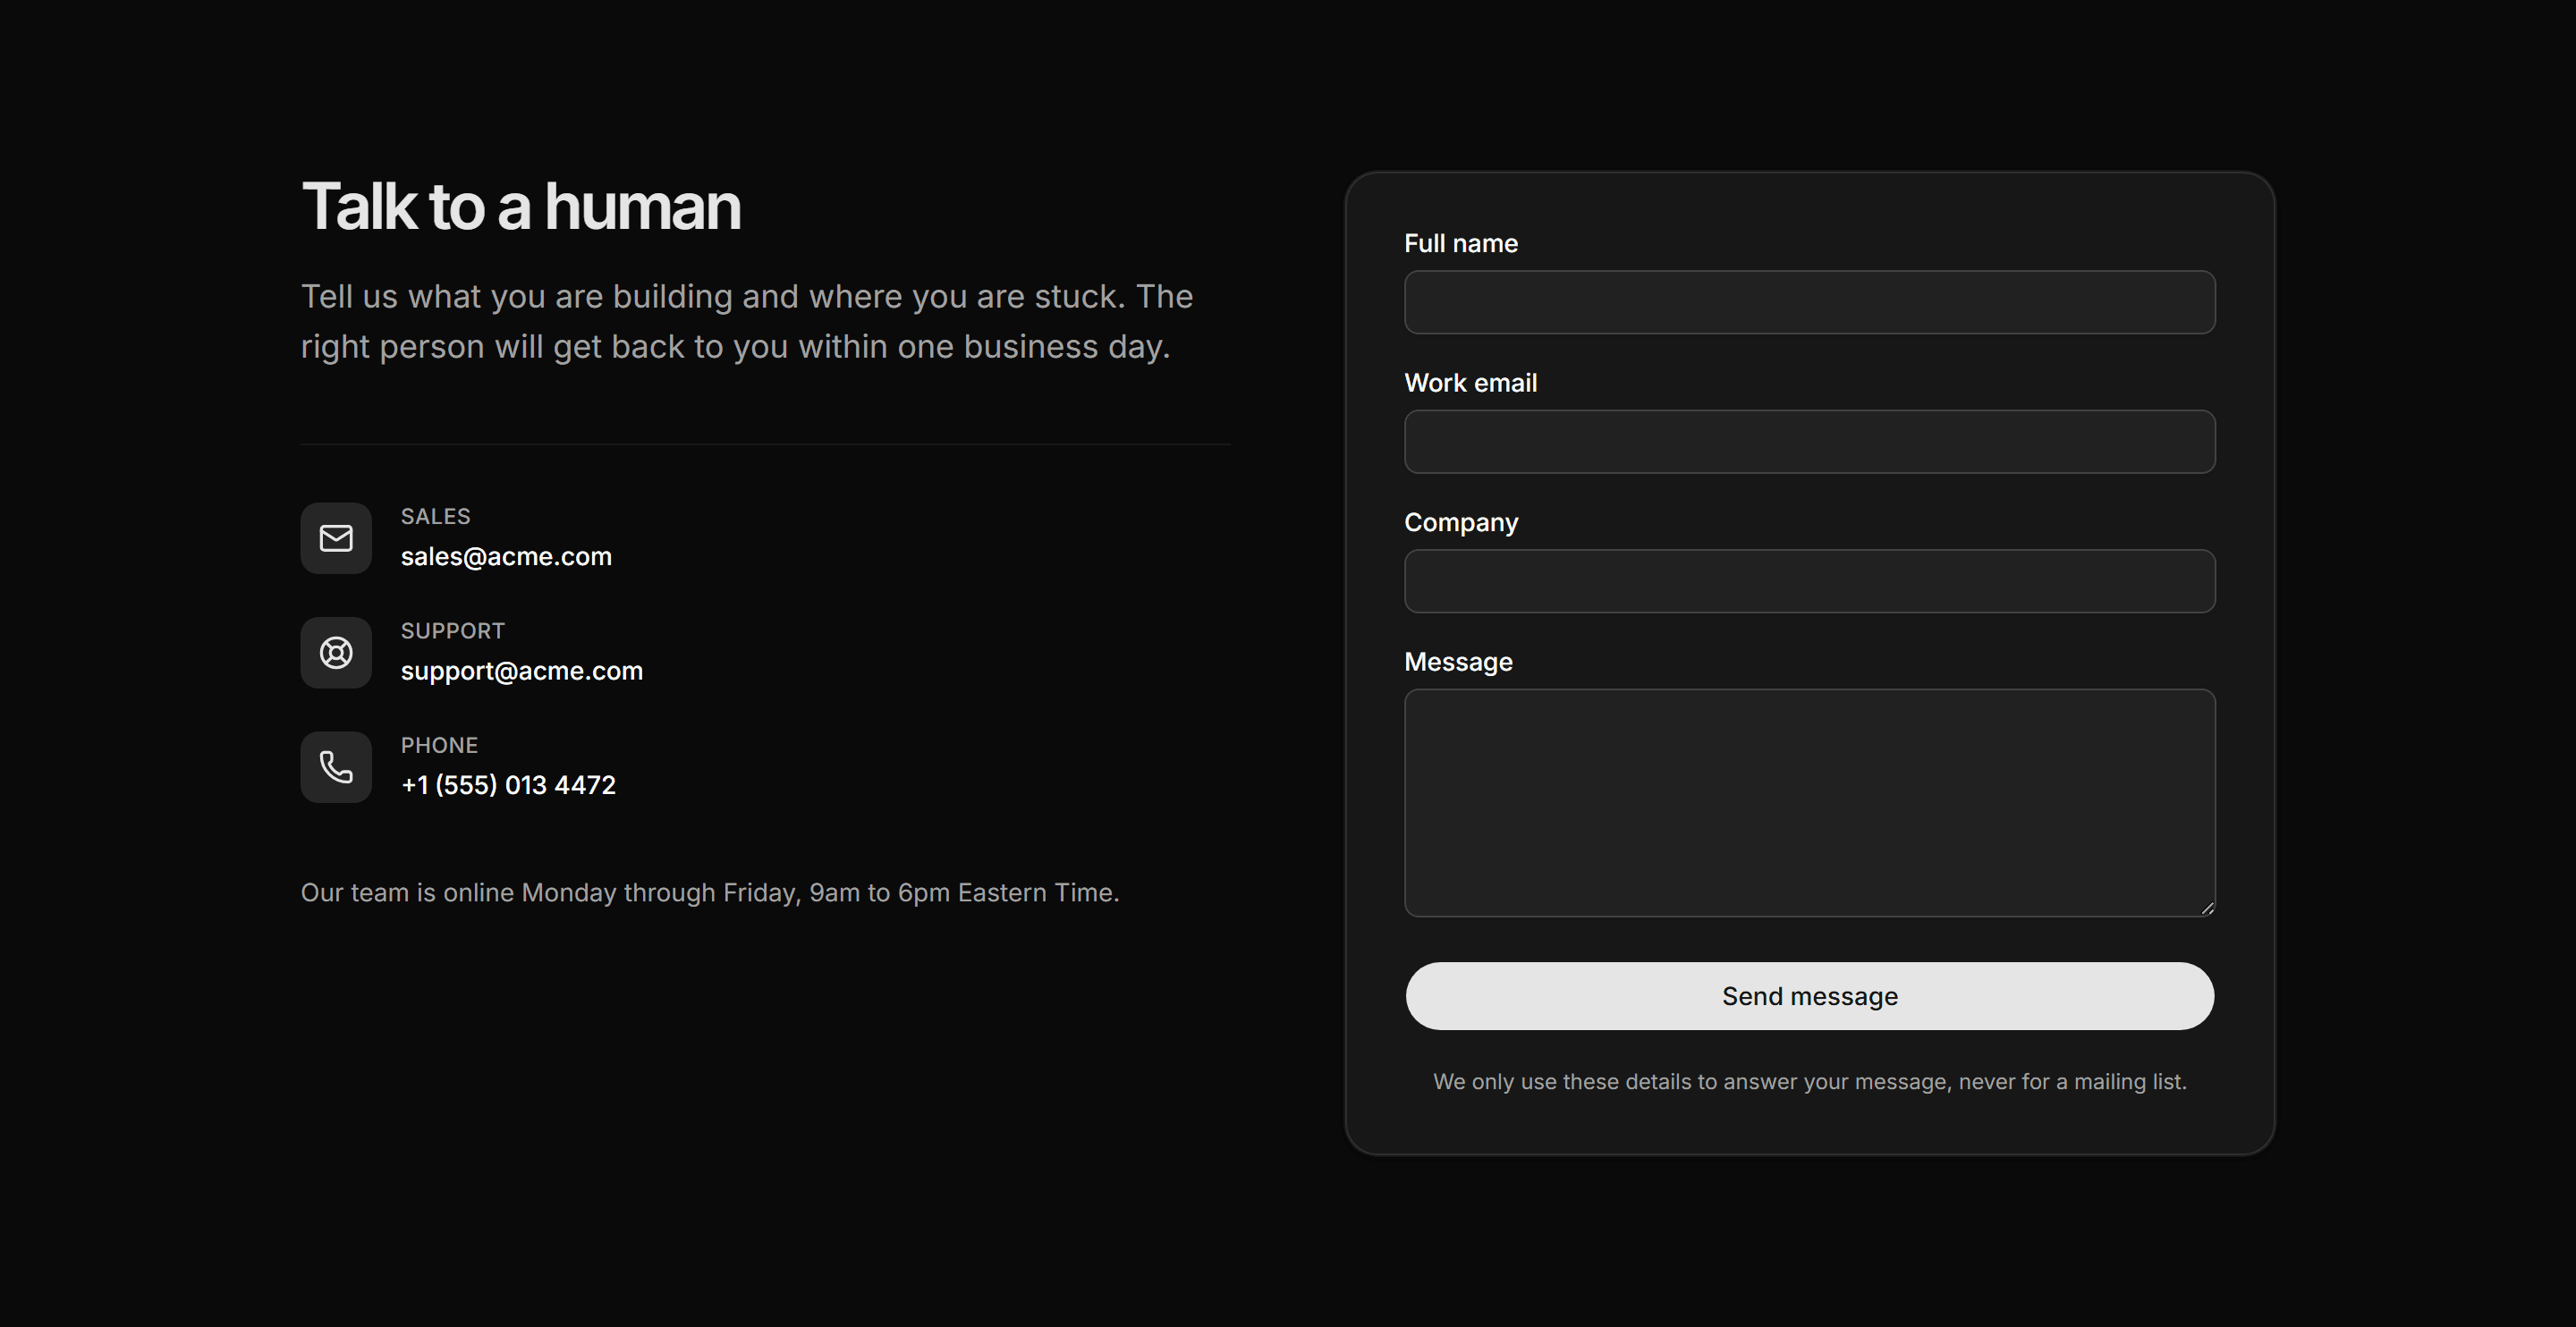Click the Work email label
The width and height of the screenshot is (2576, 1327).
1471,383
